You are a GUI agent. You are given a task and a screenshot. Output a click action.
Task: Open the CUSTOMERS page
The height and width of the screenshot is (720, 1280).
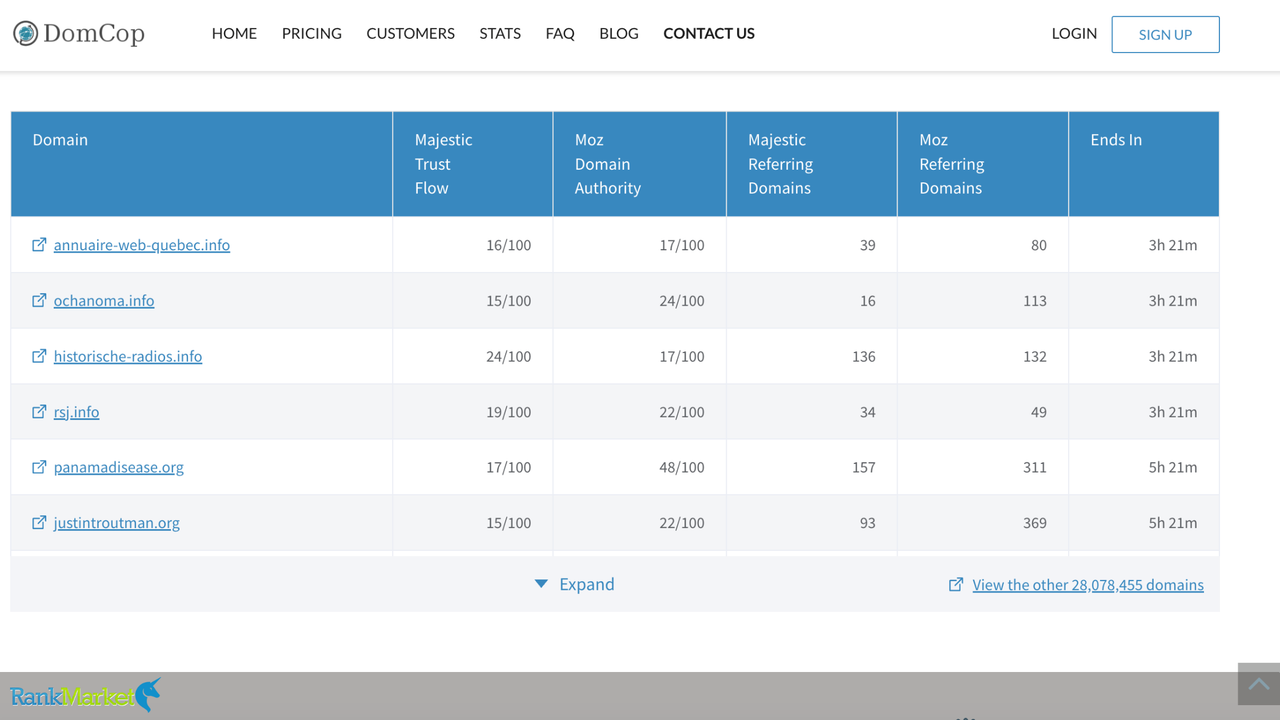pos(410,33)
